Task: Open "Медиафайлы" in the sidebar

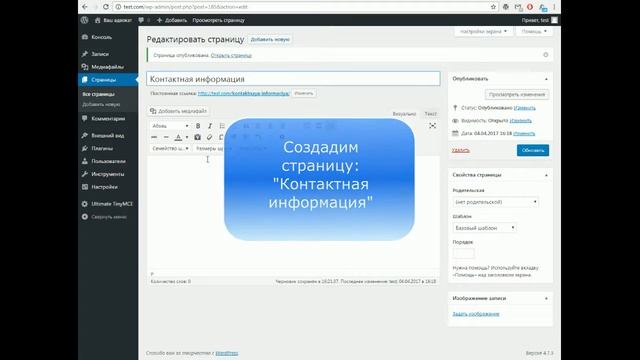Action: coord(108,67)
